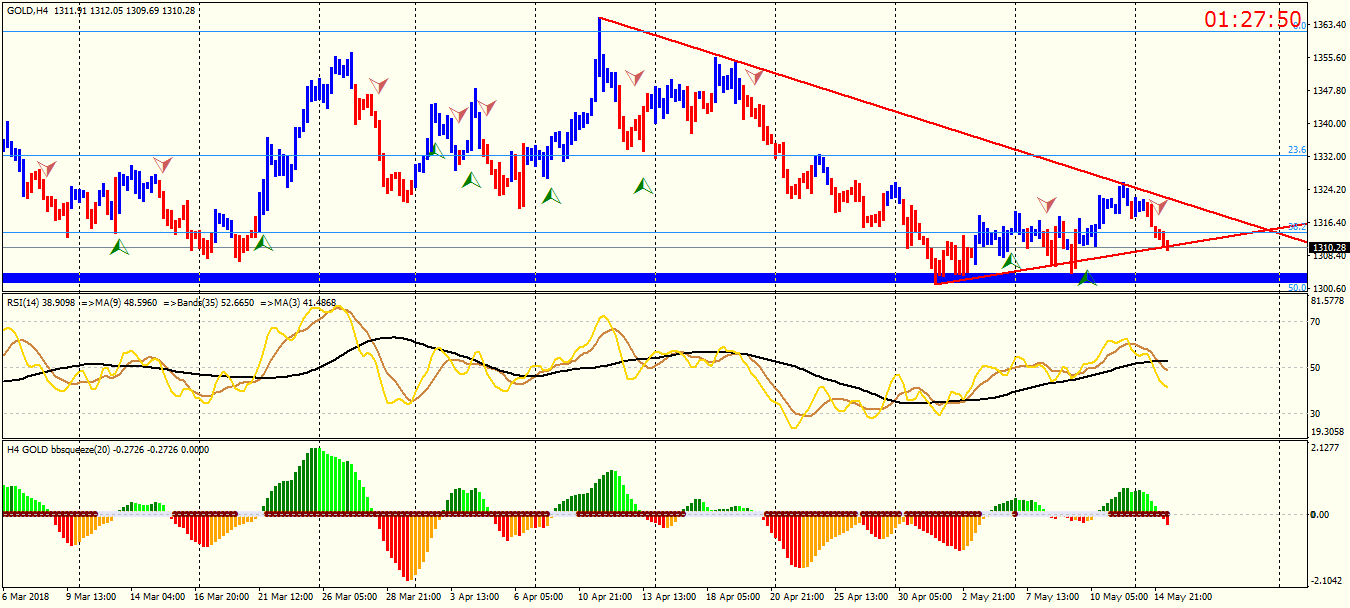Viewport: 1350px width, 608px height.
Task: Click the 25 Apr 13:00 time label
Action: point(863,597)
